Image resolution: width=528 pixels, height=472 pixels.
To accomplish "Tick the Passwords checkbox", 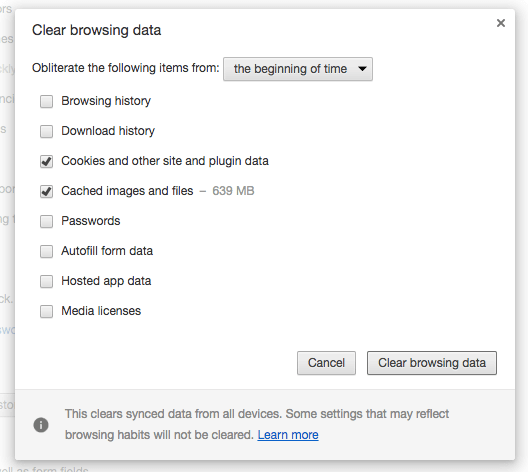I will pos(46,221).
